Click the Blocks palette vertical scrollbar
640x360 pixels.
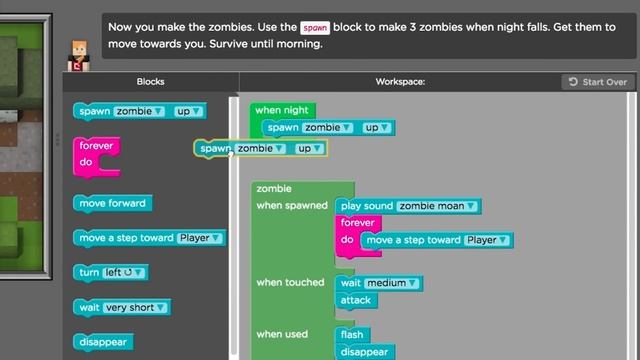[233, 227]
